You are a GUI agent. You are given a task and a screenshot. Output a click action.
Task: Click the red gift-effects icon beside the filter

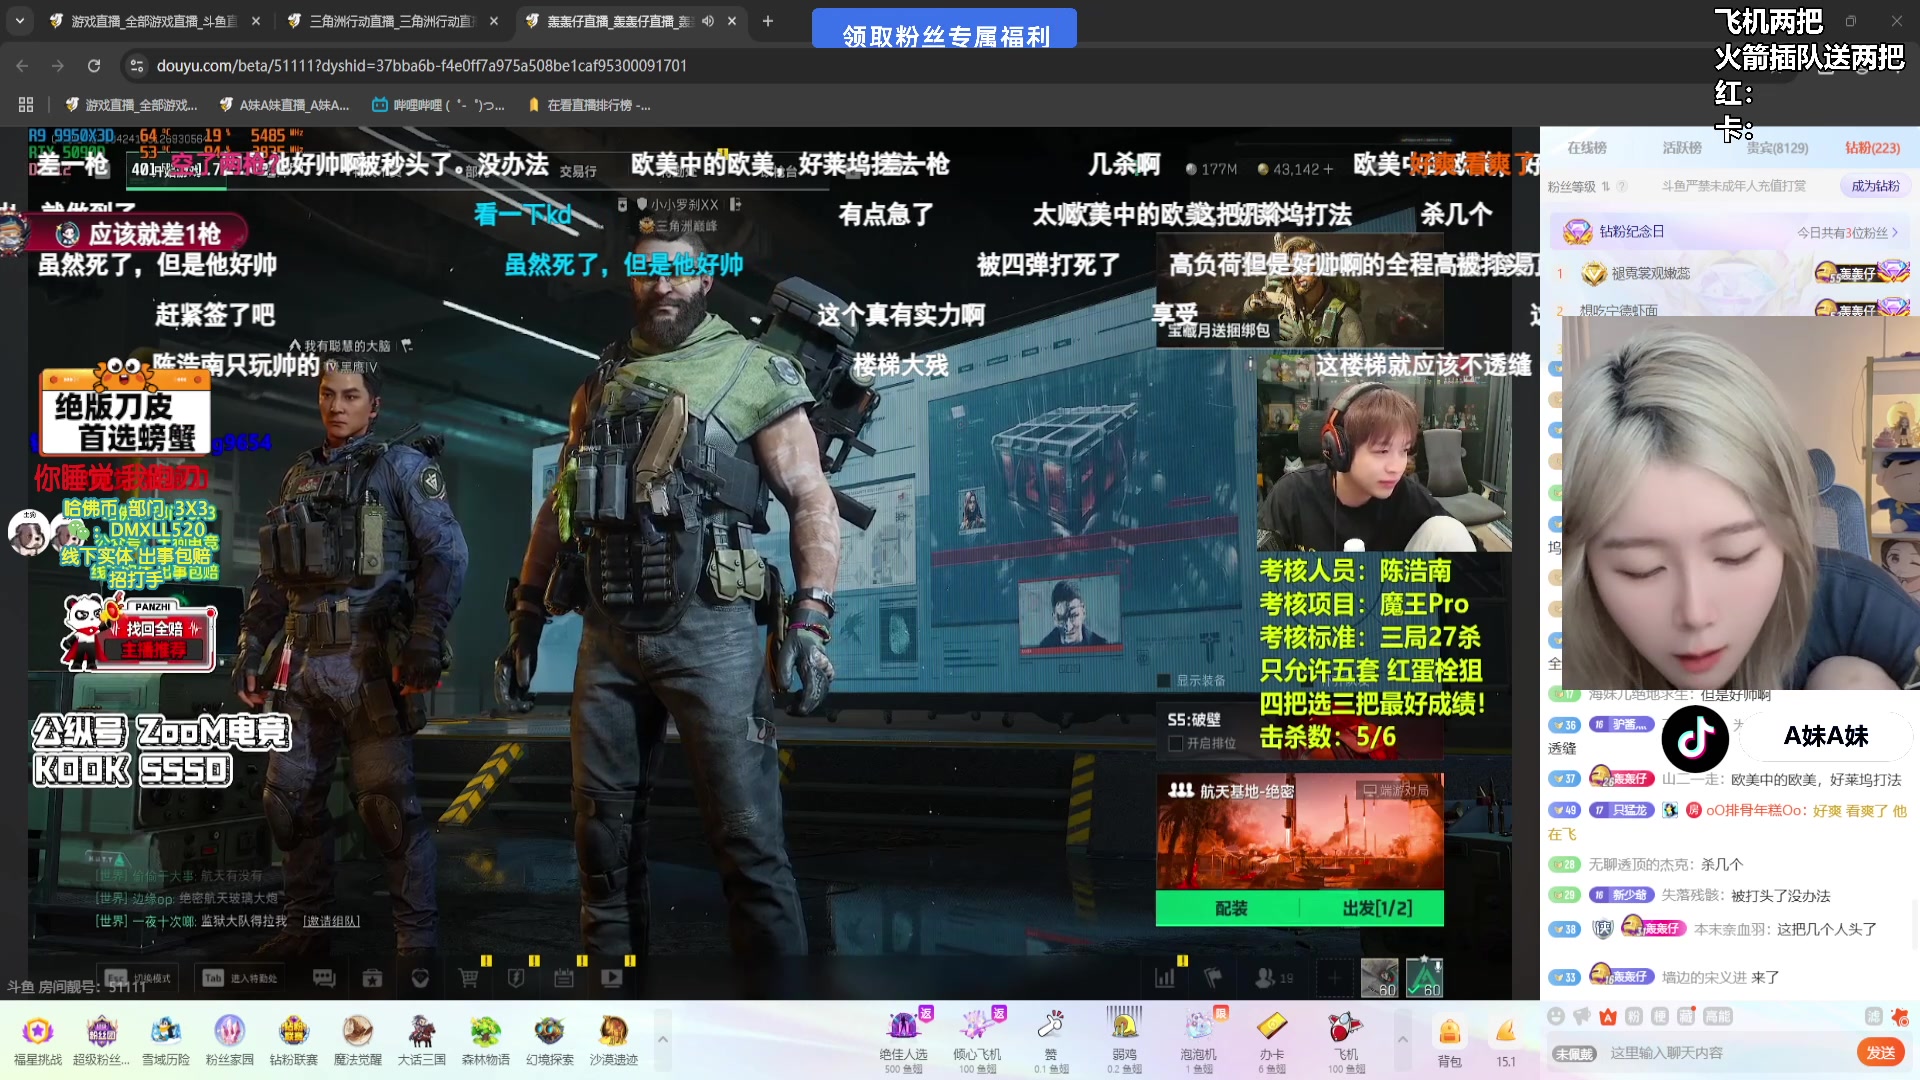click(1899, 1017)
